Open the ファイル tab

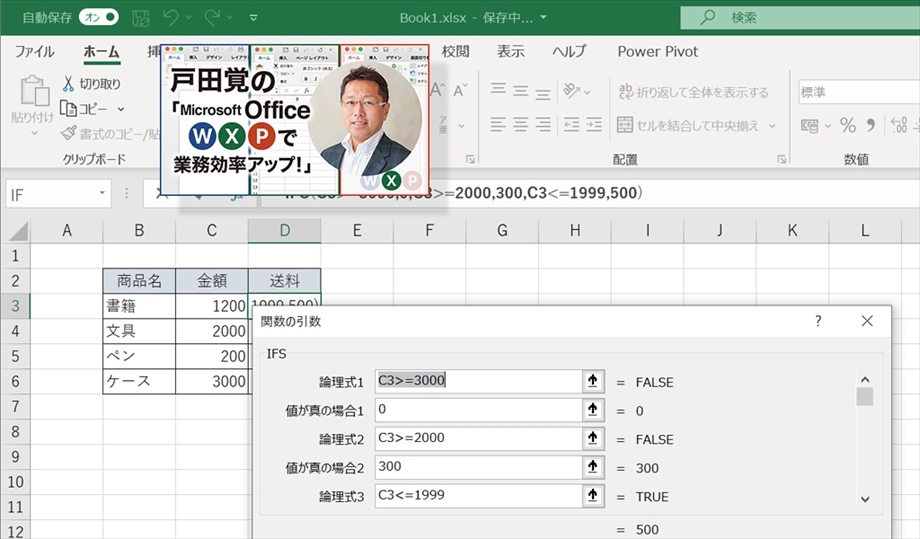point(34,52)
